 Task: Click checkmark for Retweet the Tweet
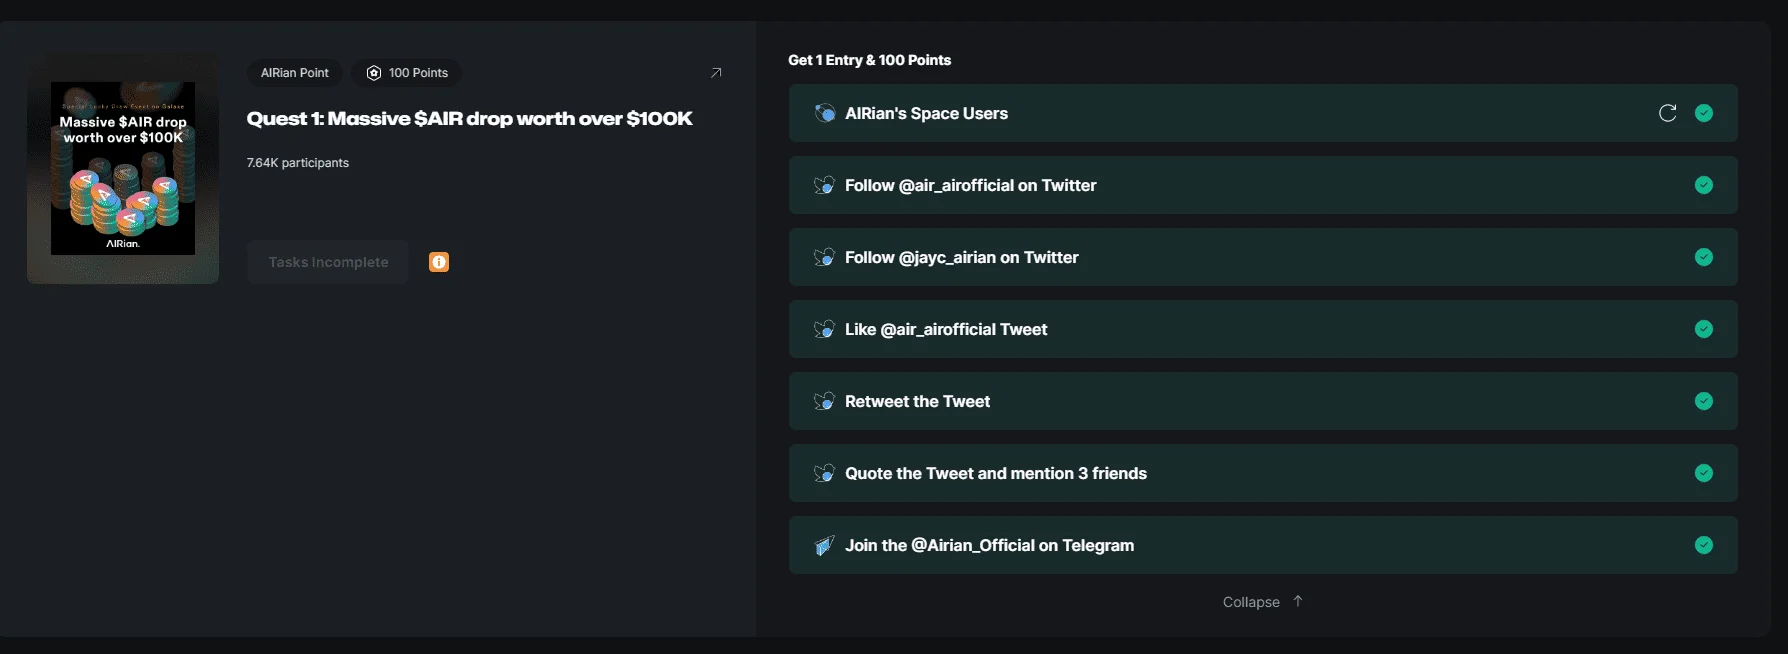coord(1704,401)
